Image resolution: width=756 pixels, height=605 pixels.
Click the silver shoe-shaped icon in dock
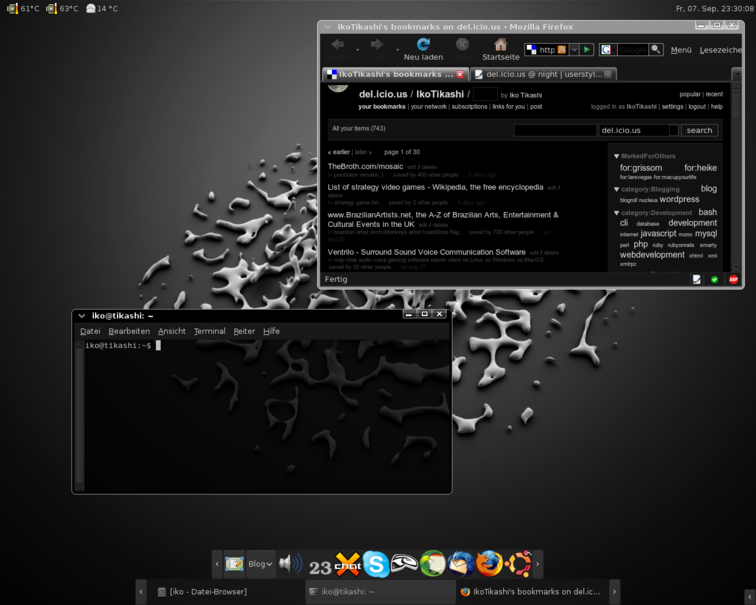click(x=404, y=563)
